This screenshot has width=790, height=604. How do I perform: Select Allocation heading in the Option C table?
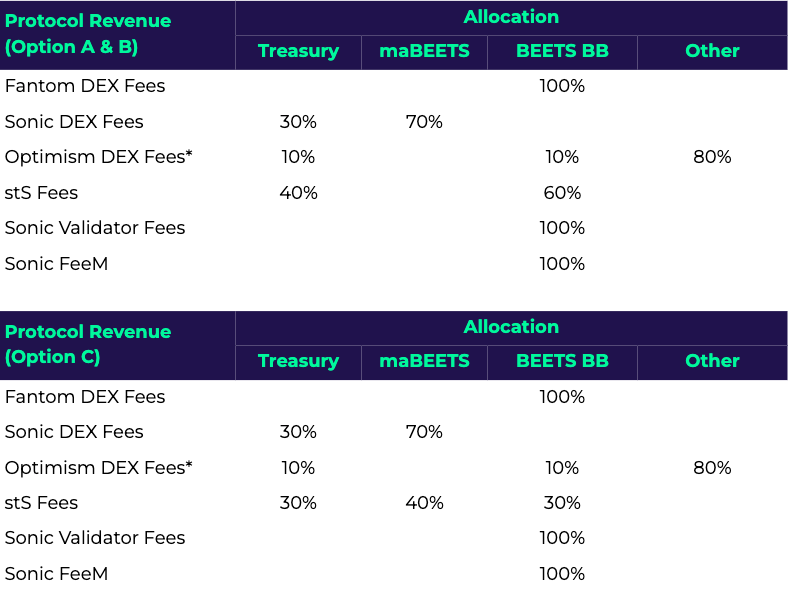click(x=511, y=327)
